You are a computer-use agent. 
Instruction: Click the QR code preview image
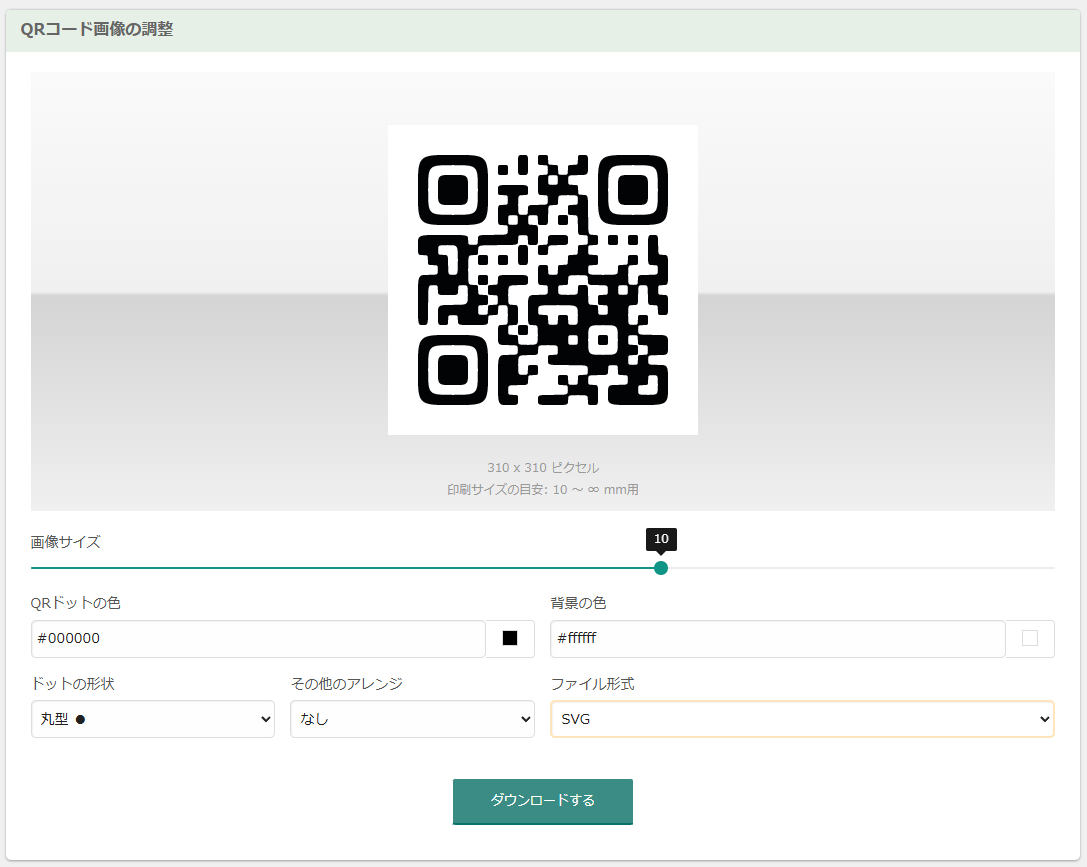pos(543,280)
